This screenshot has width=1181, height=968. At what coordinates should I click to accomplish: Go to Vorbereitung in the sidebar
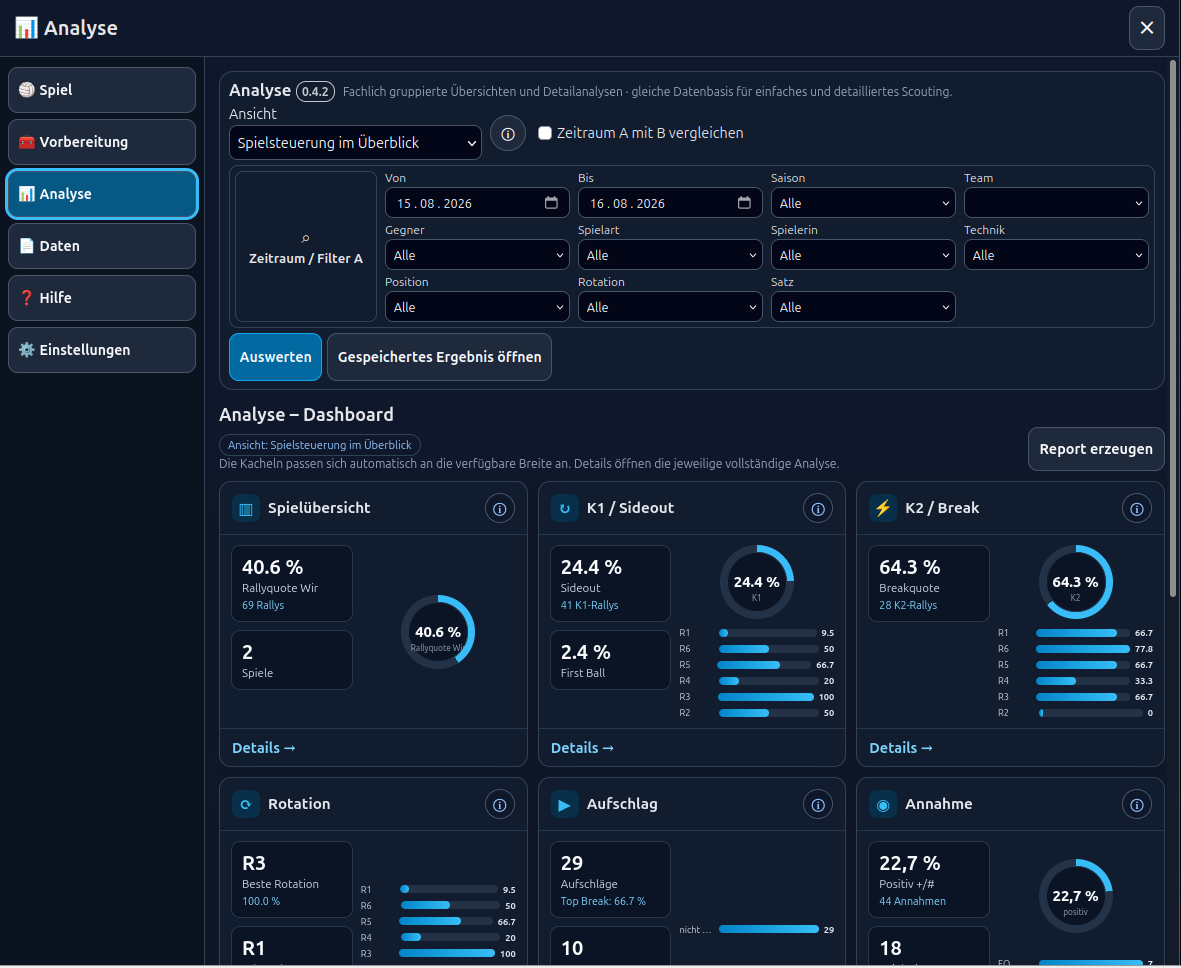pyautogui.click(x=102, y=142)
